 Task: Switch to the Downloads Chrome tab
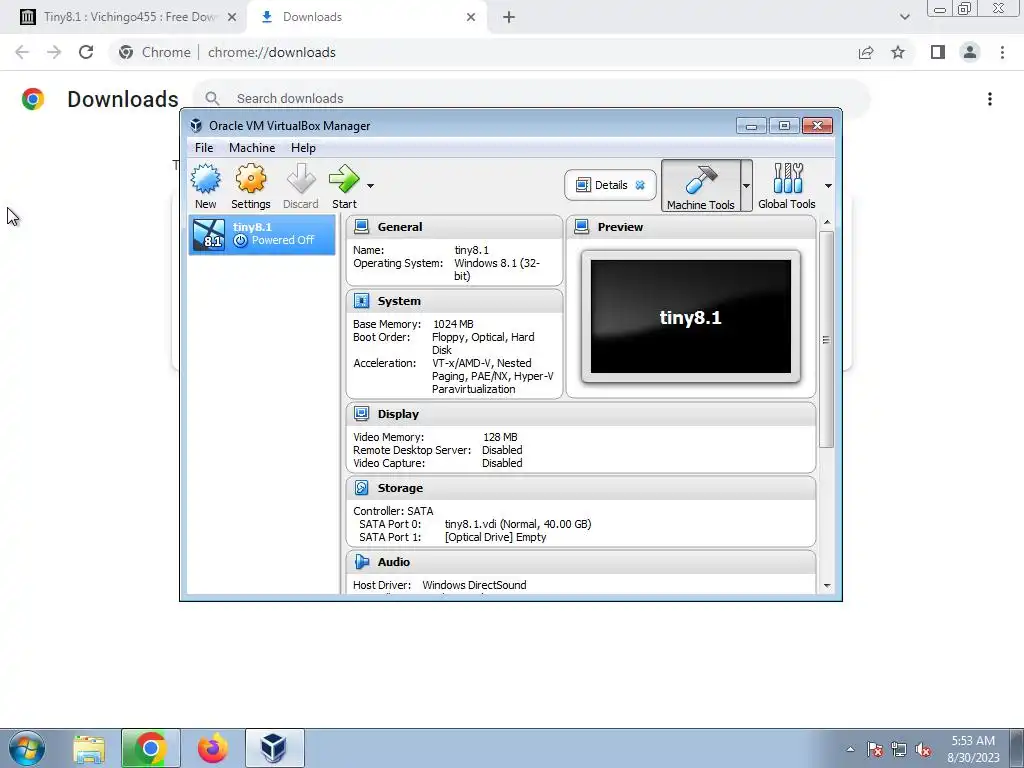pos(366,17)
